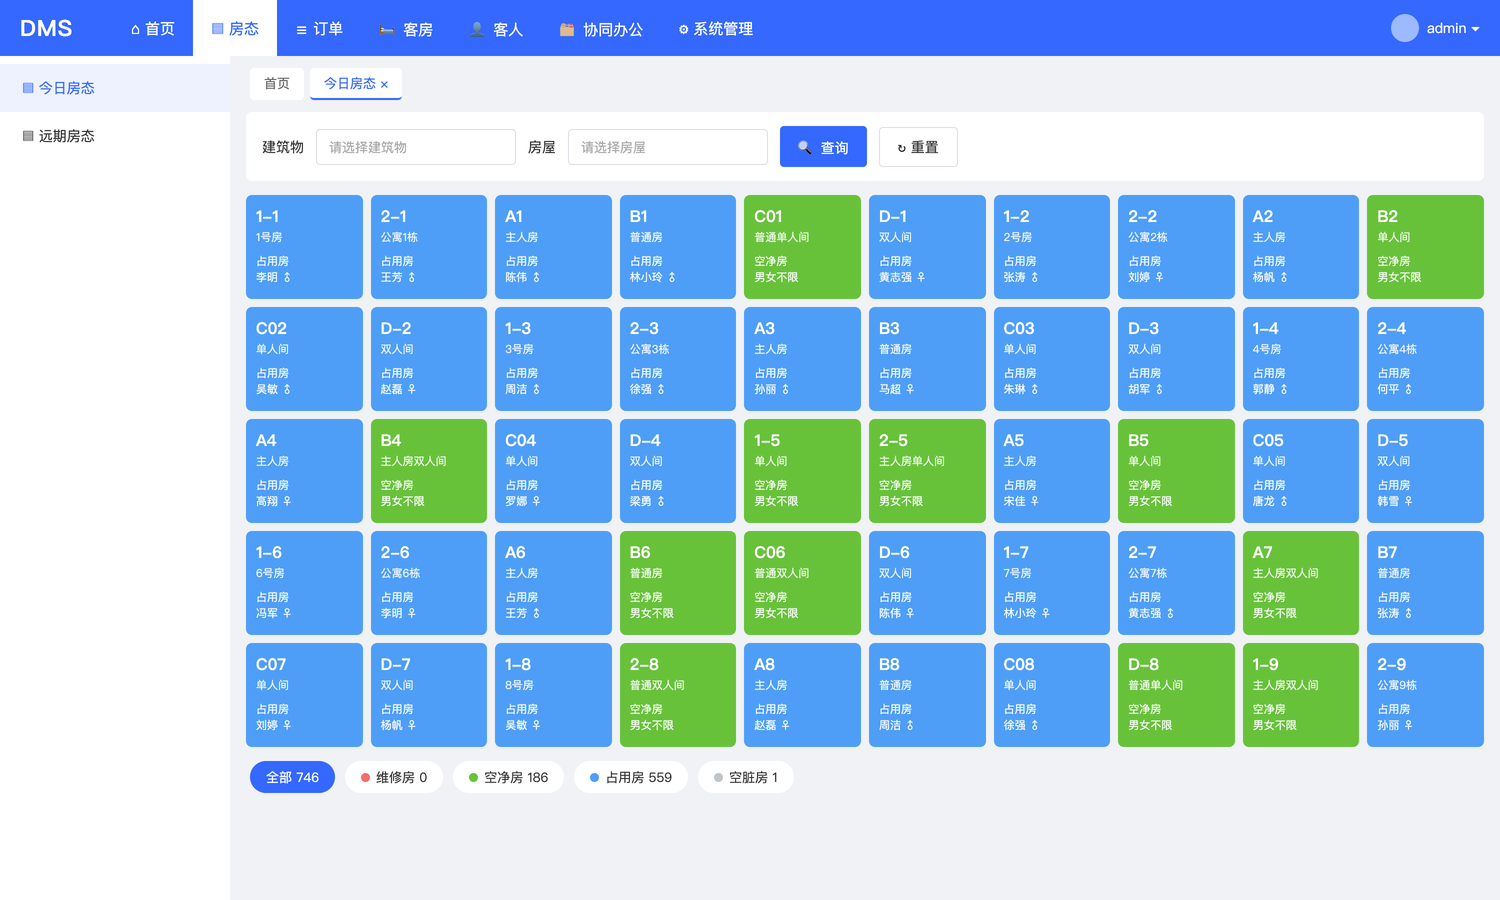Select 远期房态 in the sidebar
Screen dimensions: 1500x900
[x=115, y=136]
